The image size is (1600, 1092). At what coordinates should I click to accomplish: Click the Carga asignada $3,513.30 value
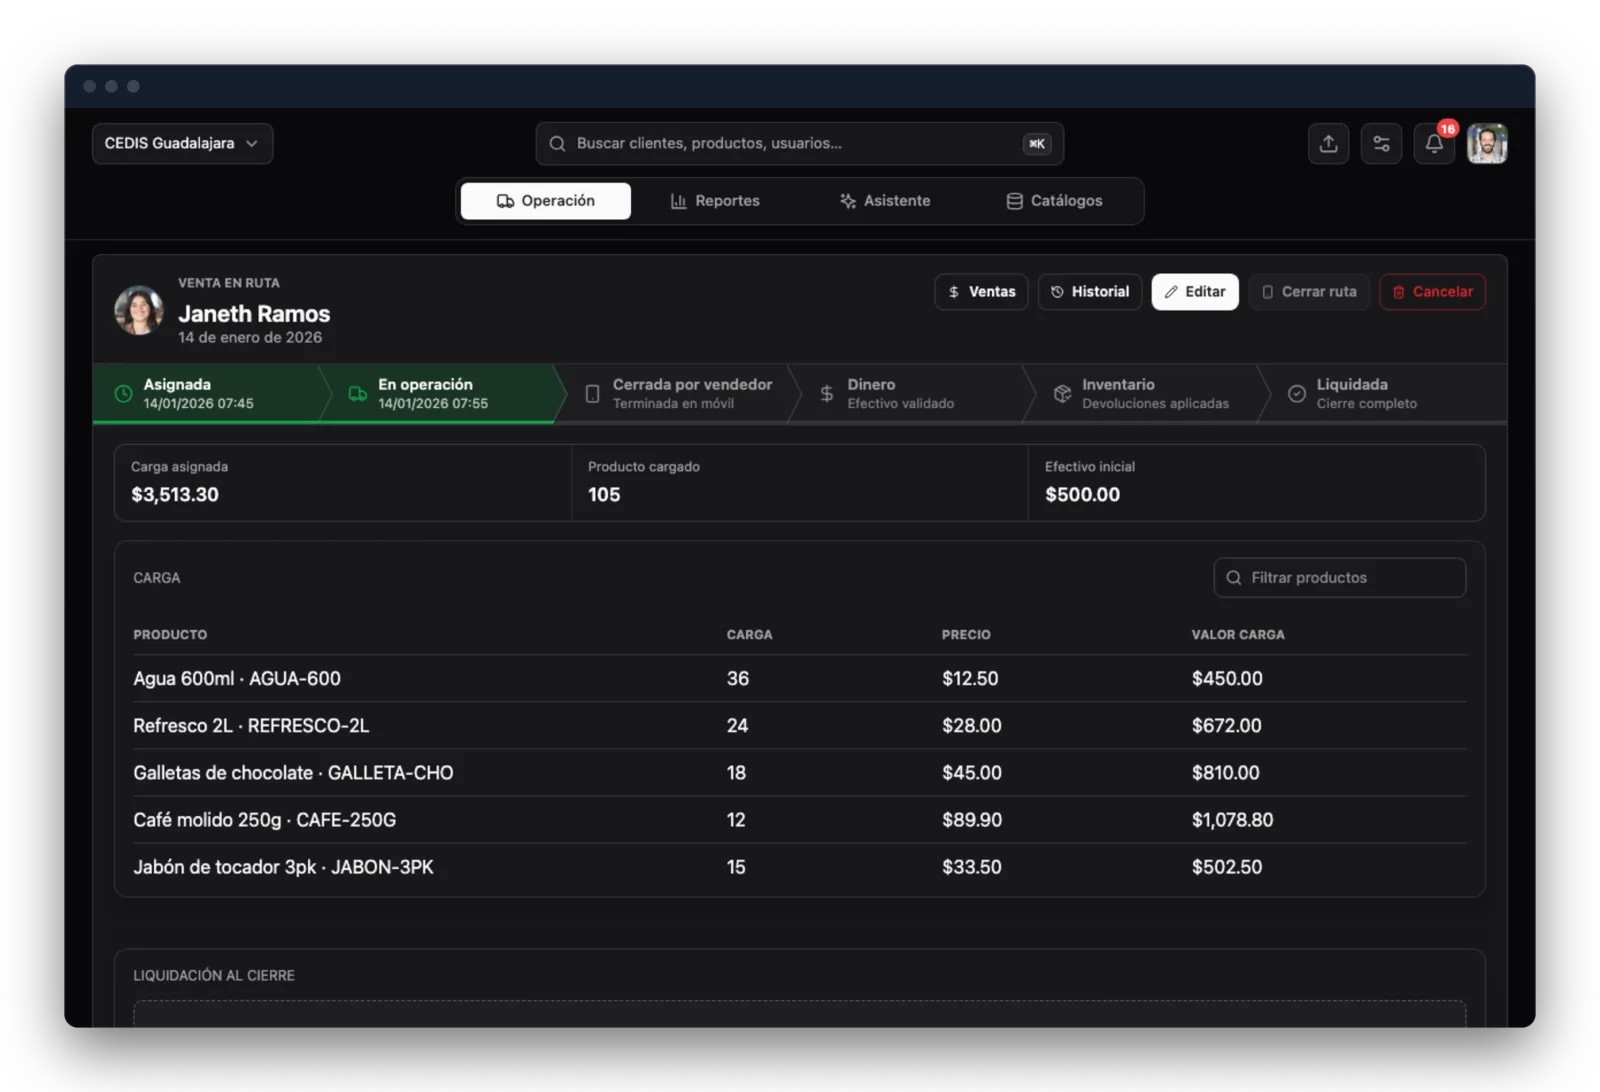(175, 495)
